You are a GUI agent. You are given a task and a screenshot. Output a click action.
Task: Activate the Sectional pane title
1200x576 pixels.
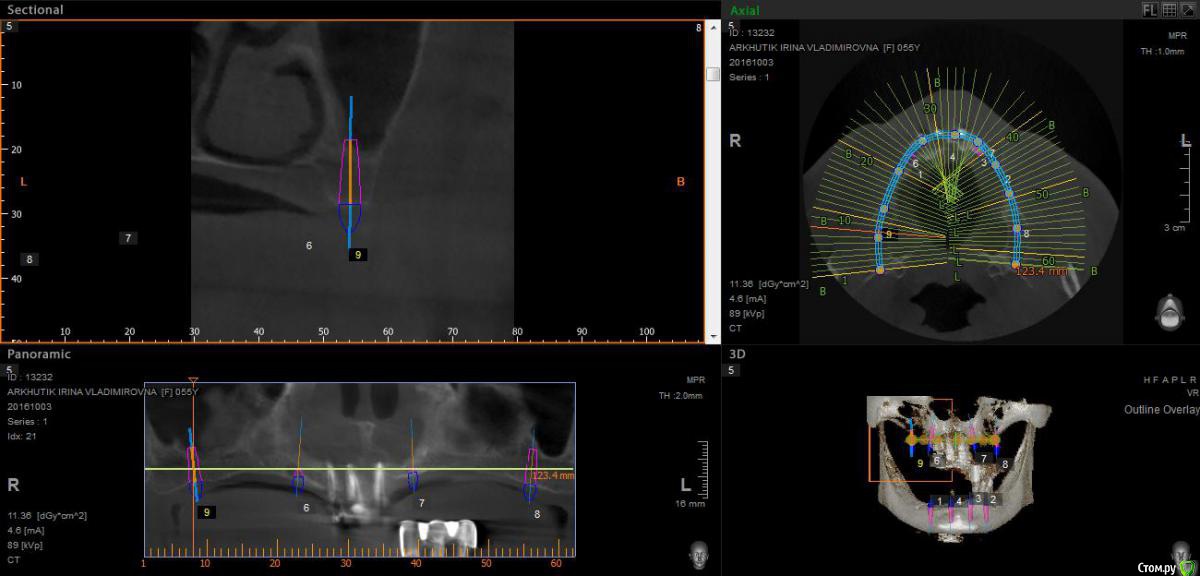(x=35, y=10)
